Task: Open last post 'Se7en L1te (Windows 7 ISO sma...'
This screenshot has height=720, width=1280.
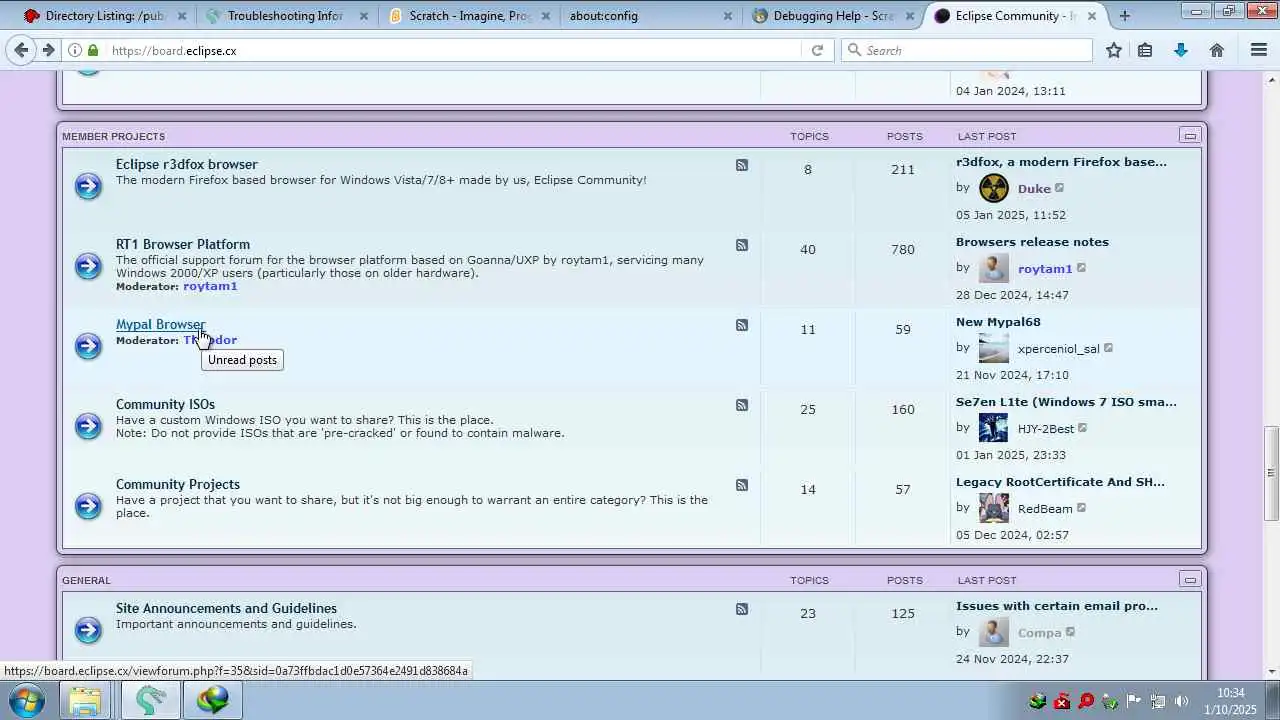Action: point(1066,402)
